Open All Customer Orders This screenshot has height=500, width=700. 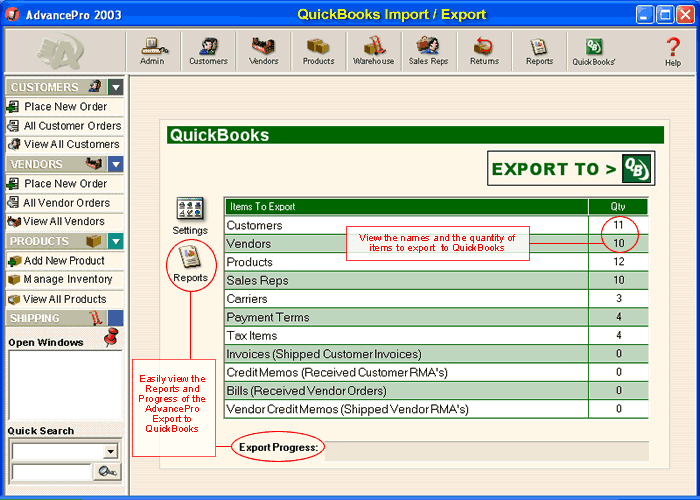[x=65, y=126]
